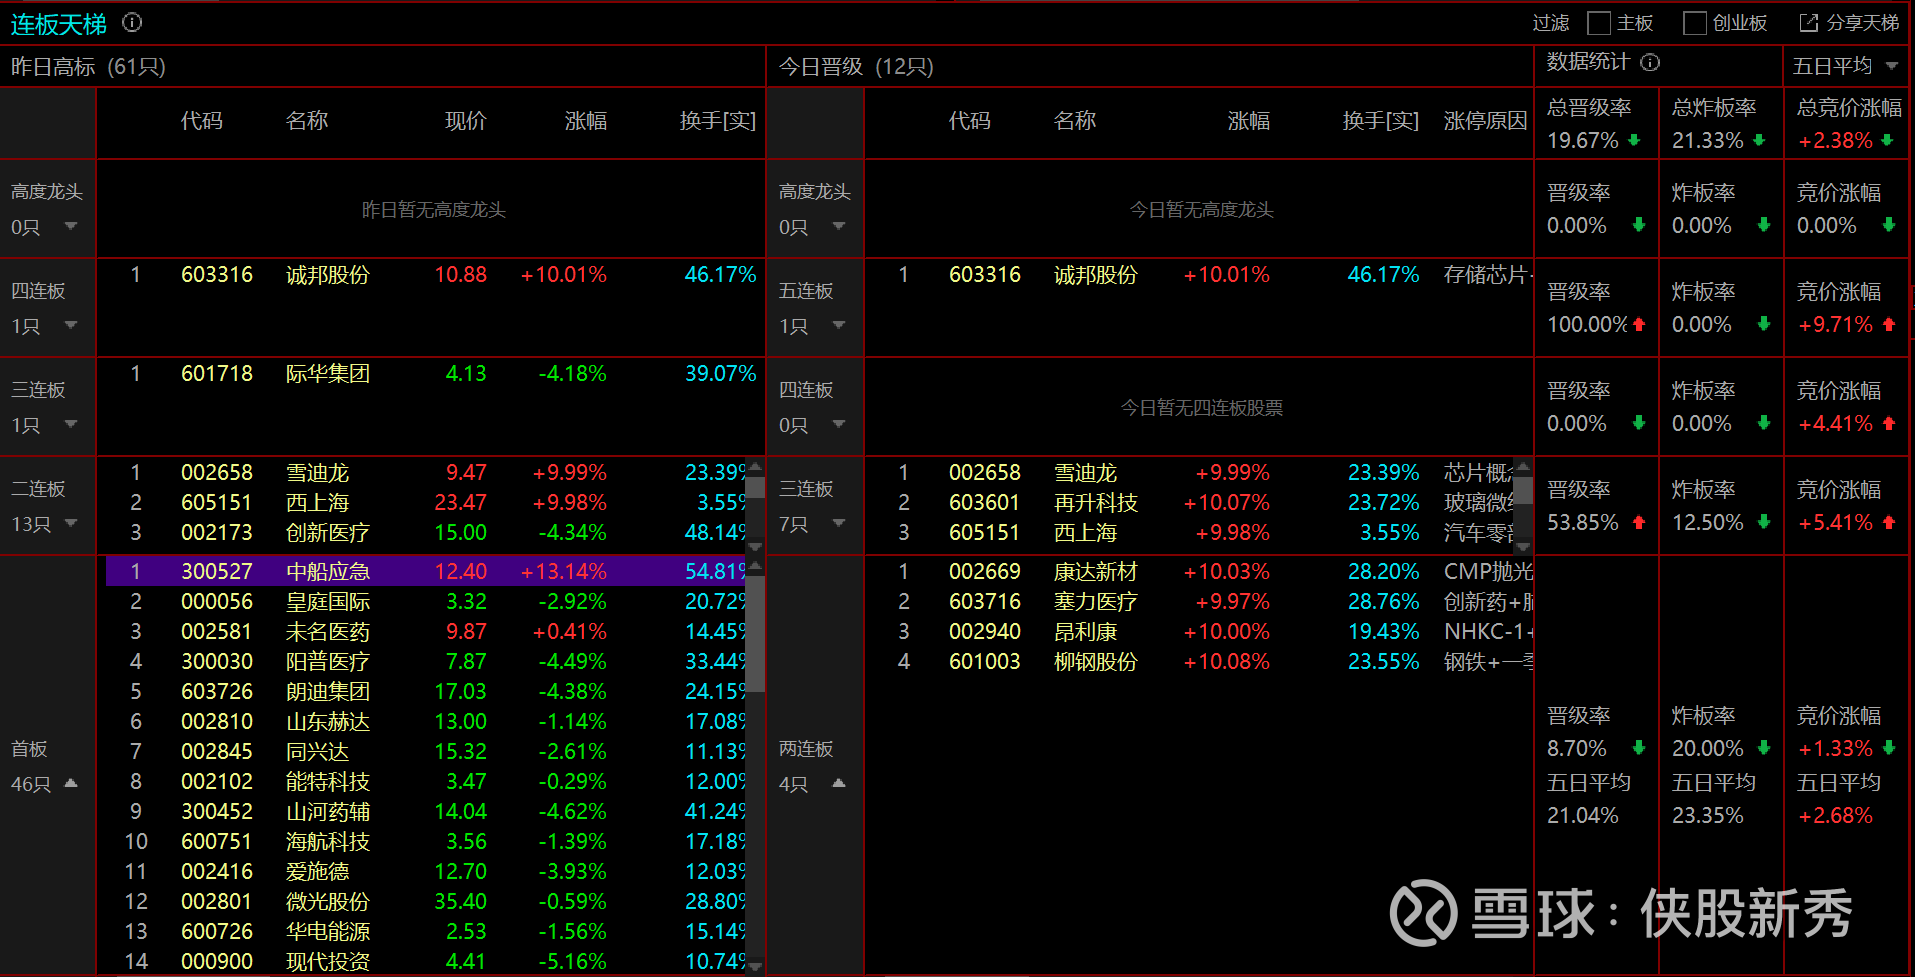Click the 首板 list scrollbar thumb

756,634
